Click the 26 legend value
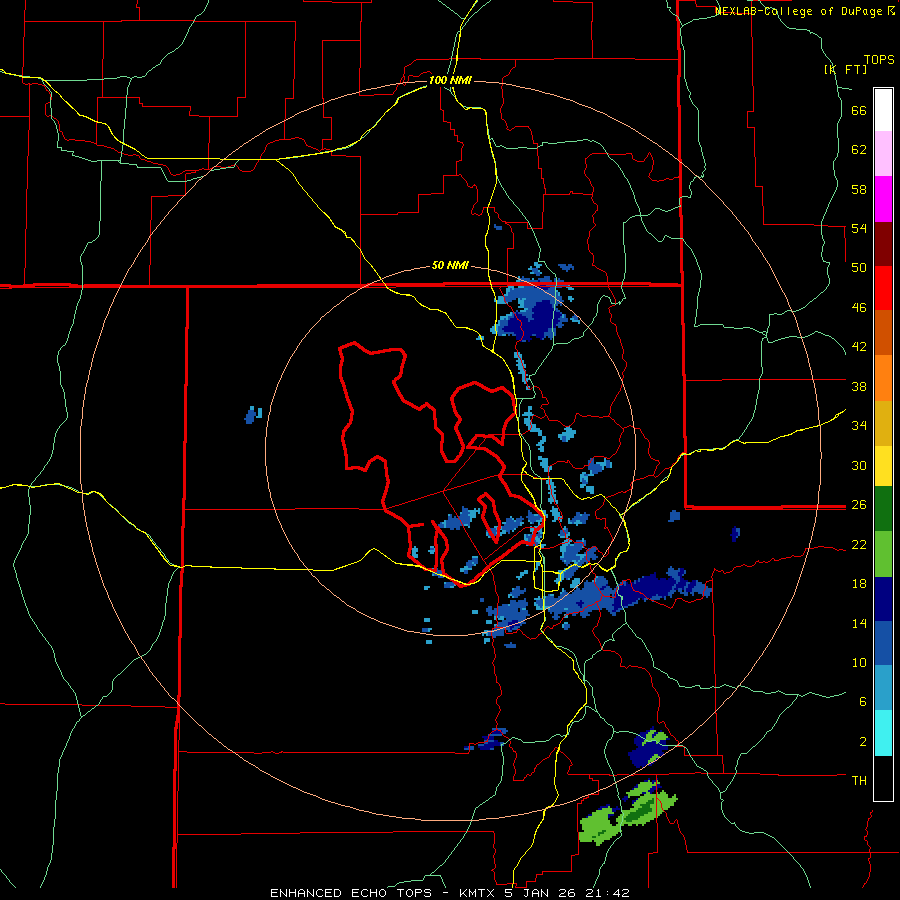The width and height of the screenshot is (900, 900). coord(859,505)
